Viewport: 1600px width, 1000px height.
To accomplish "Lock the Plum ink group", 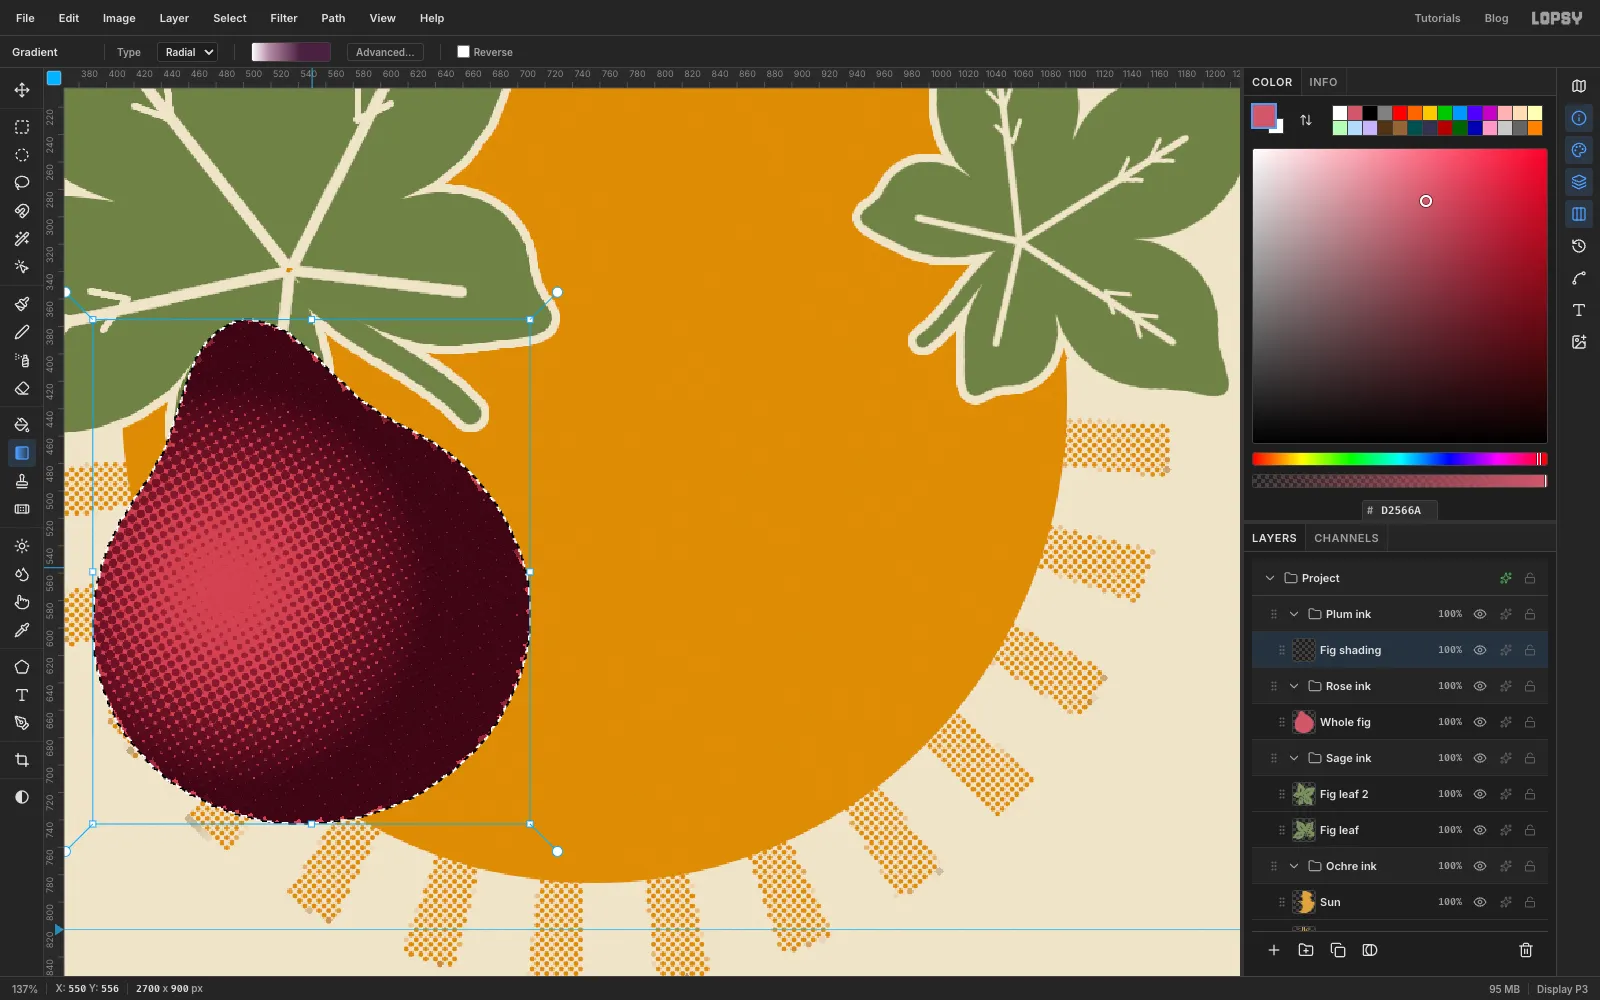I will 1530,614.
